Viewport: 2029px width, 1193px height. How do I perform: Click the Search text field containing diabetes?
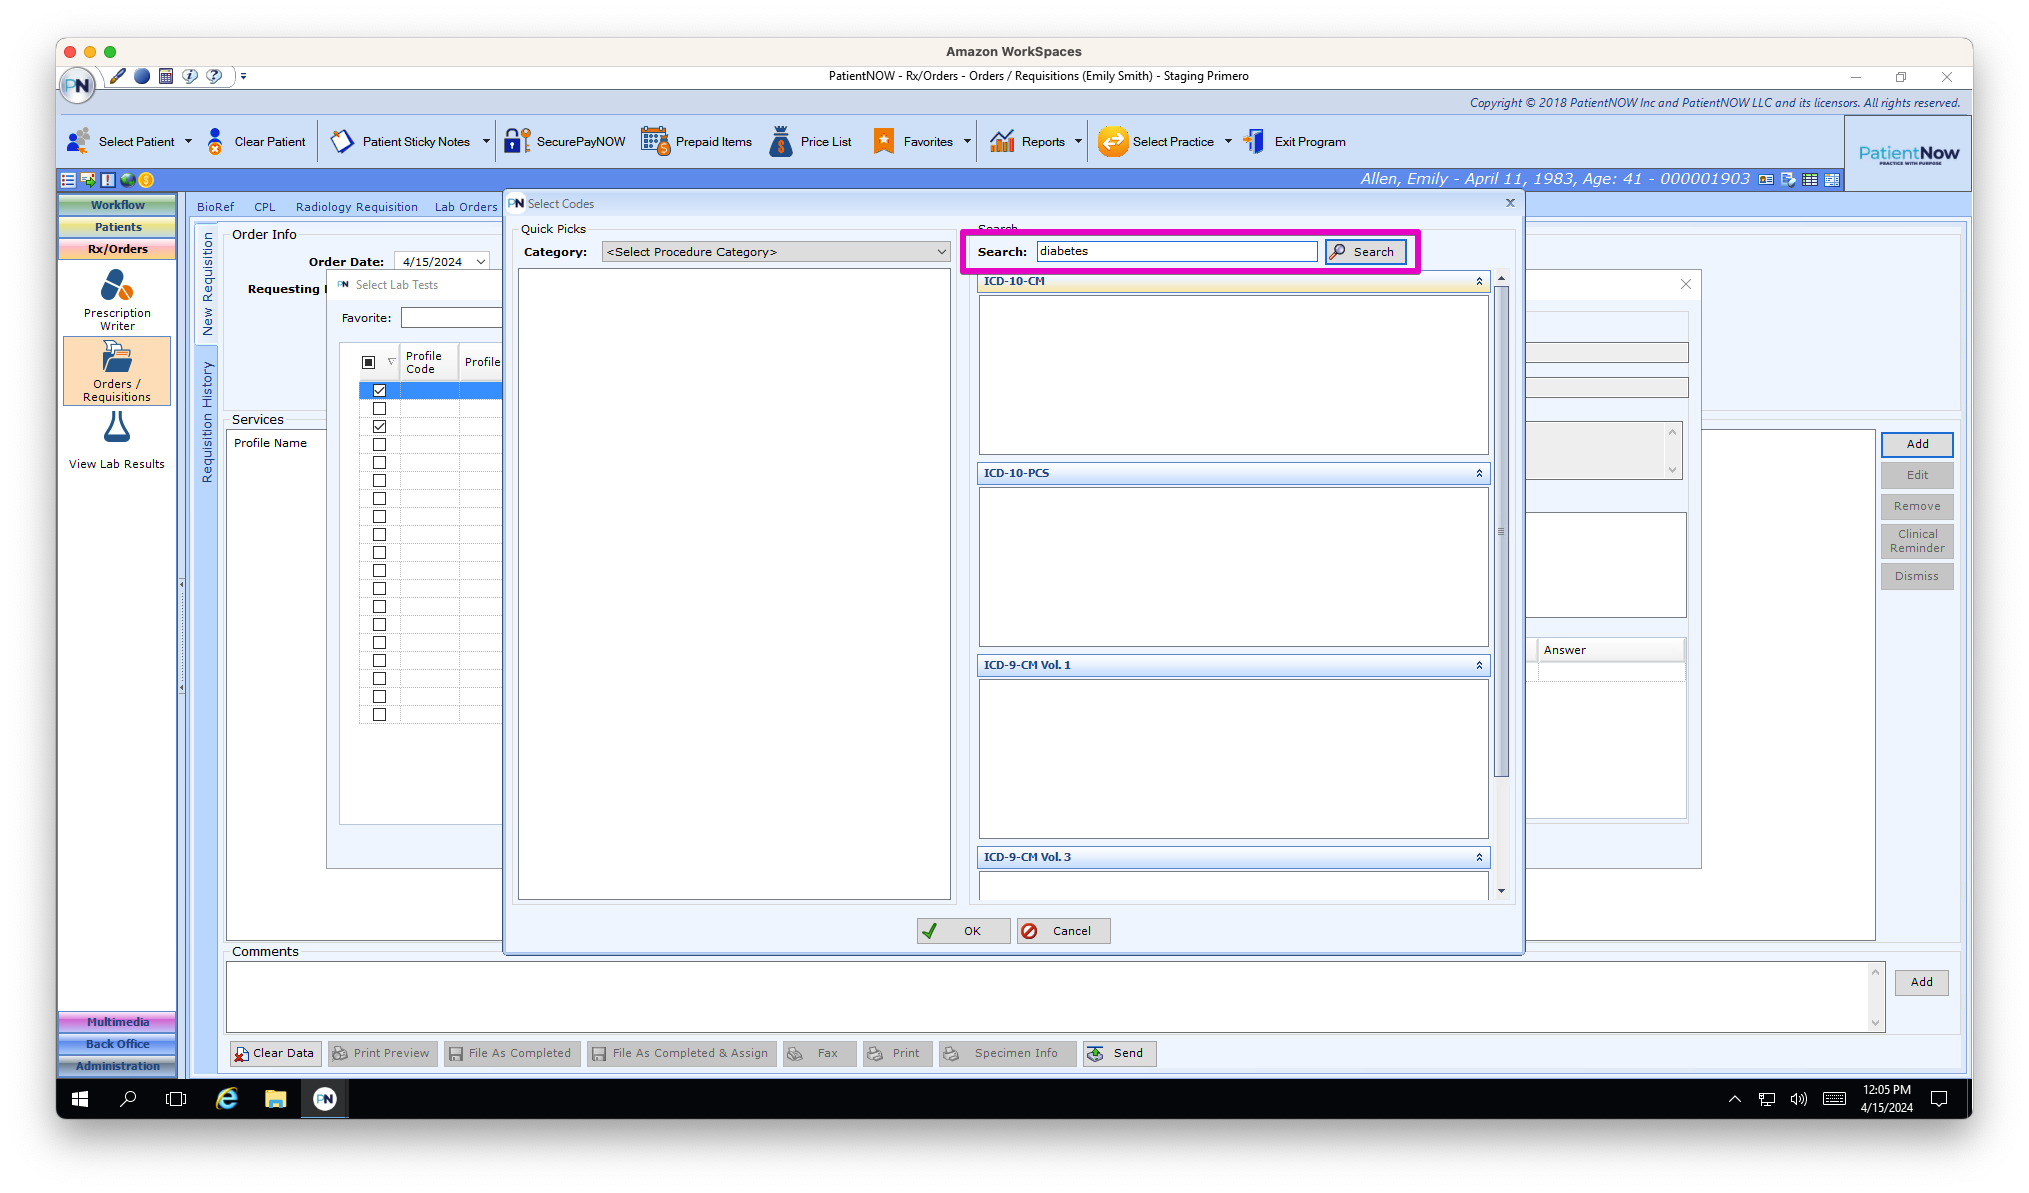(1176, 252)
